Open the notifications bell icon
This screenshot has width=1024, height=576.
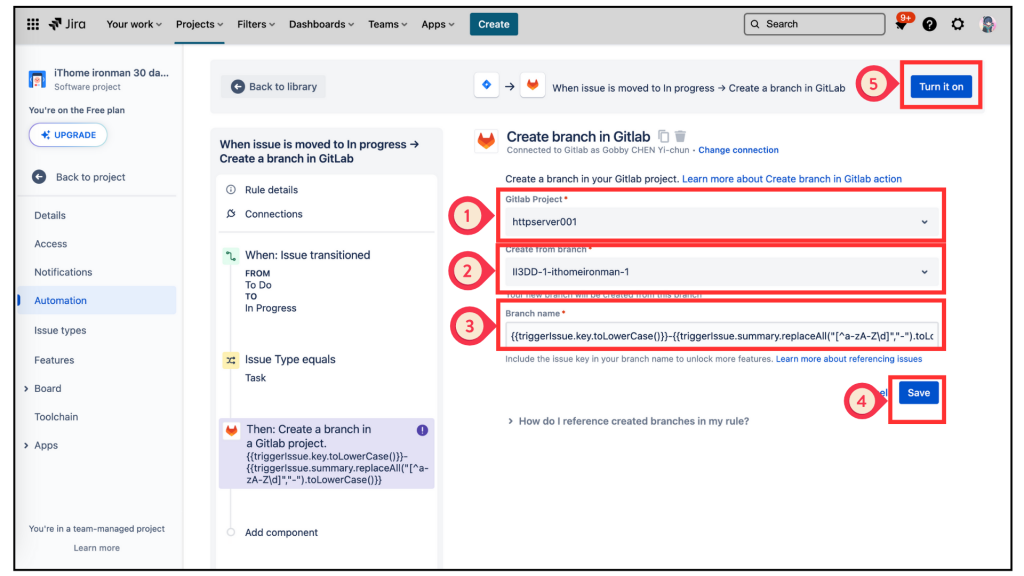(901, 24)
